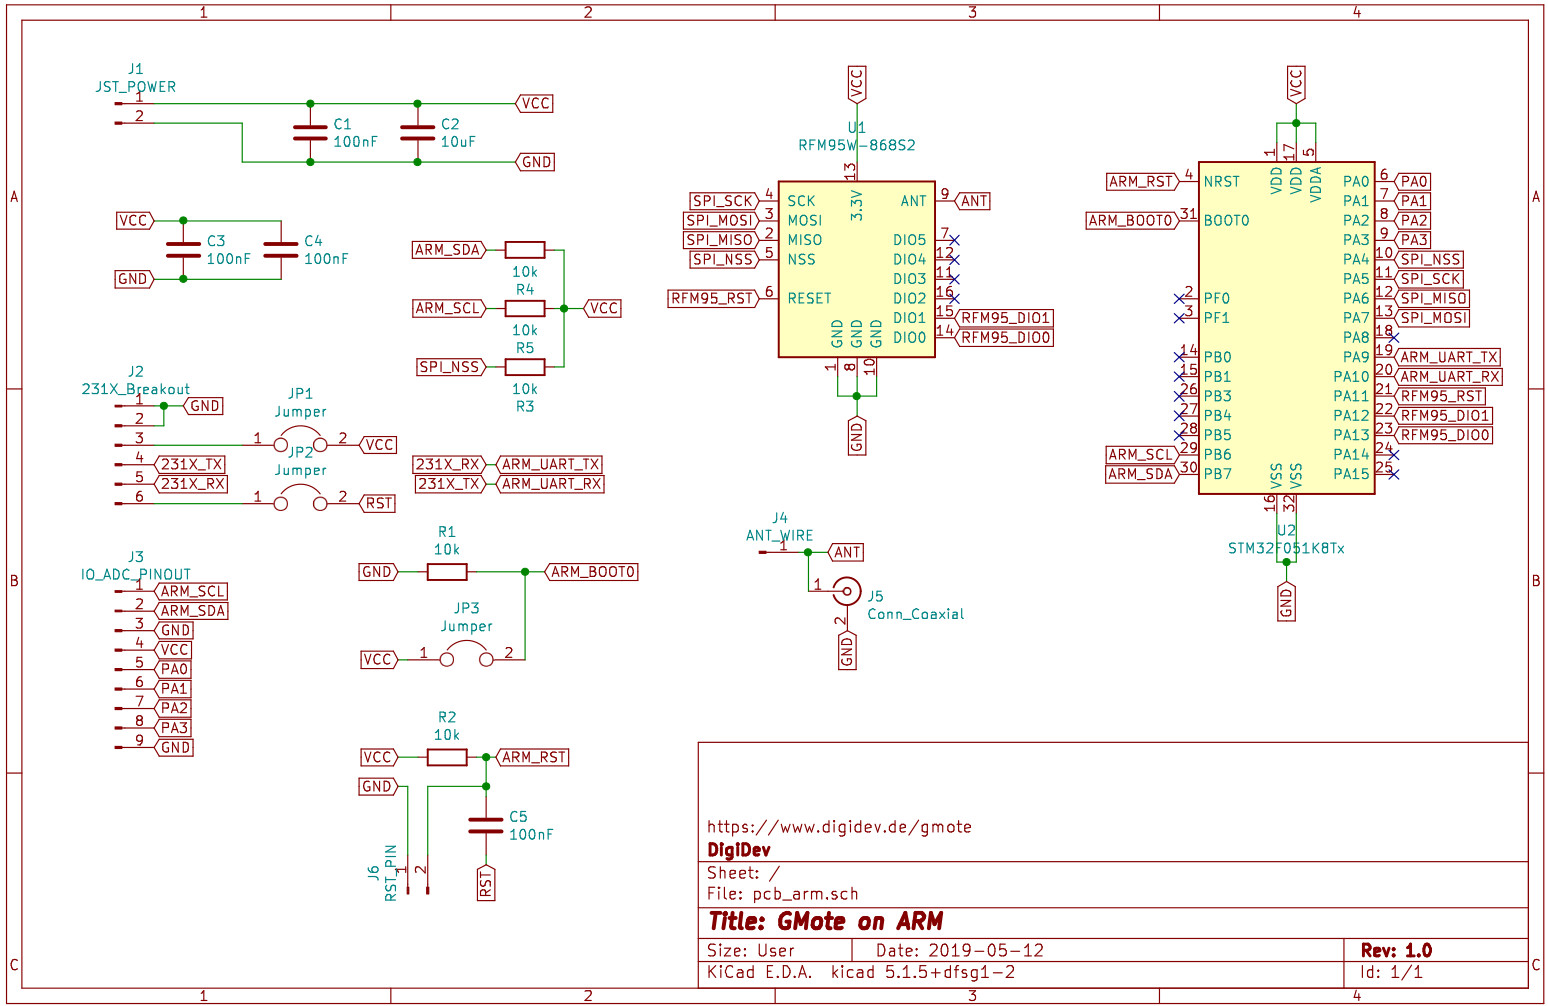
Task: Click the 'kicad 5.1.5+dfsg1-2' version text
Action: click(923, 972)
